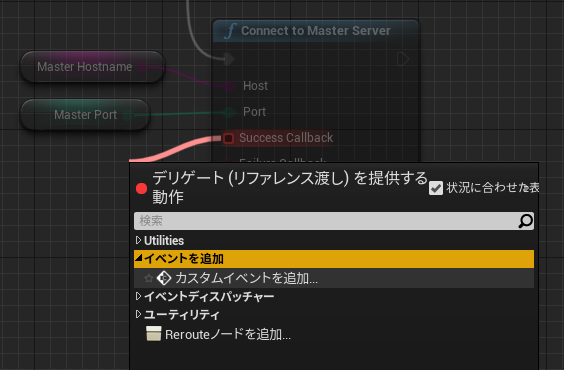
Task: Click the favorite star beside カスタムイベントを追加
Action: [148, 278]
